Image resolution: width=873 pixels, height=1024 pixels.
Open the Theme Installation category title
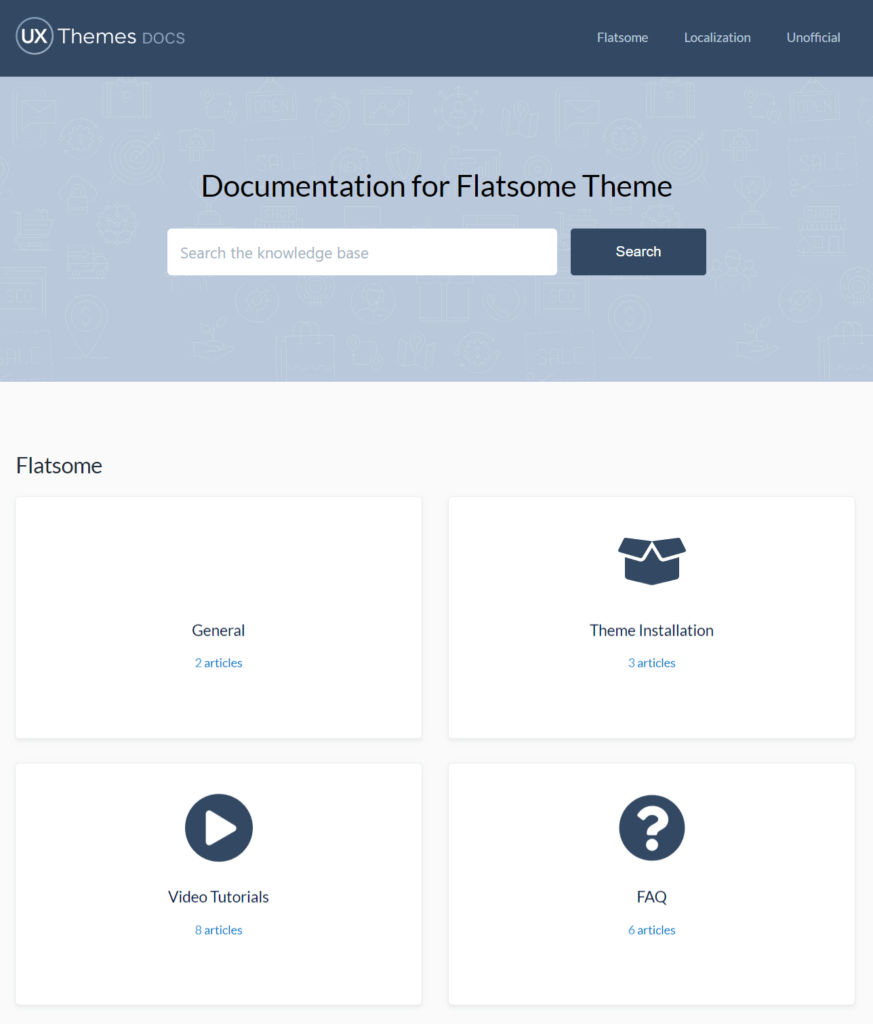pos(651,630)
